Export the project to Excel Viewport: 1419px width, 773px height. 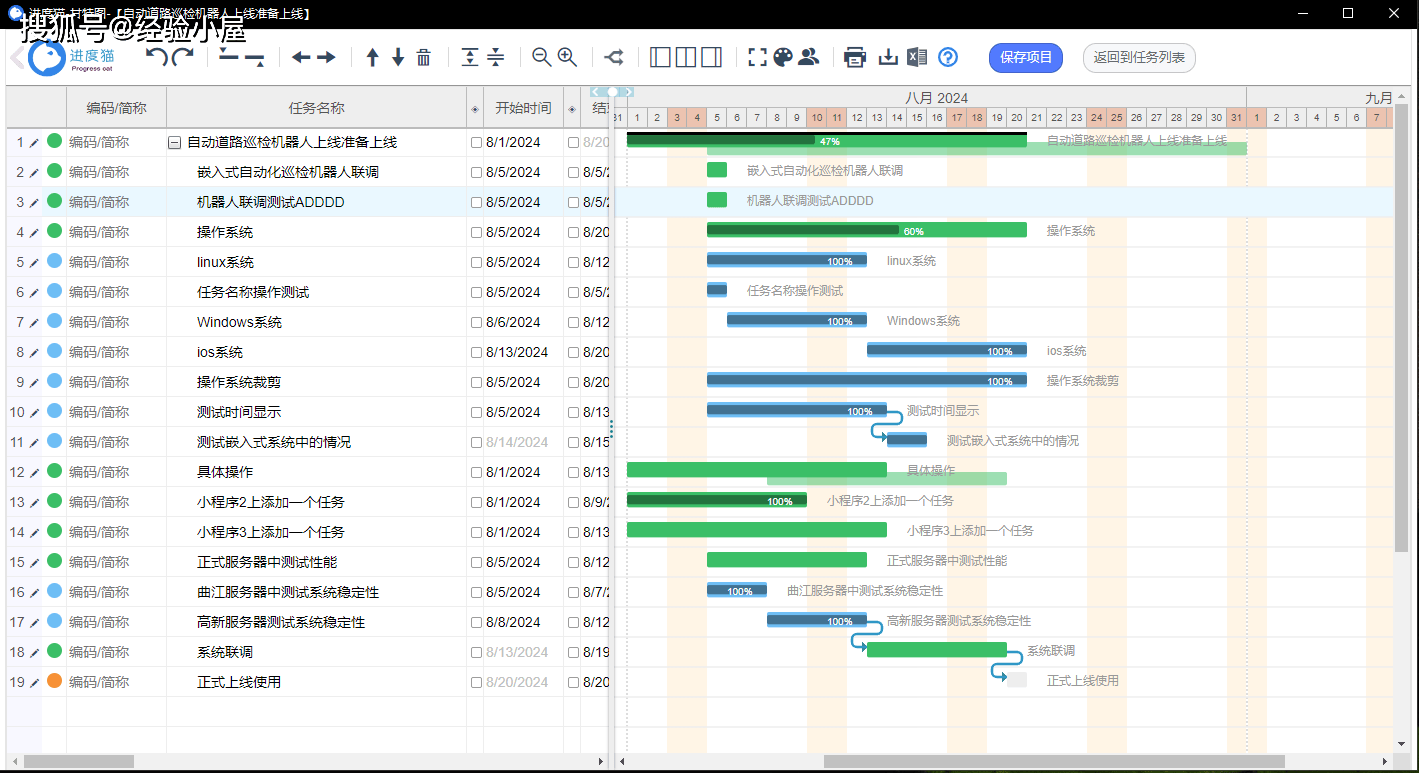917,57
